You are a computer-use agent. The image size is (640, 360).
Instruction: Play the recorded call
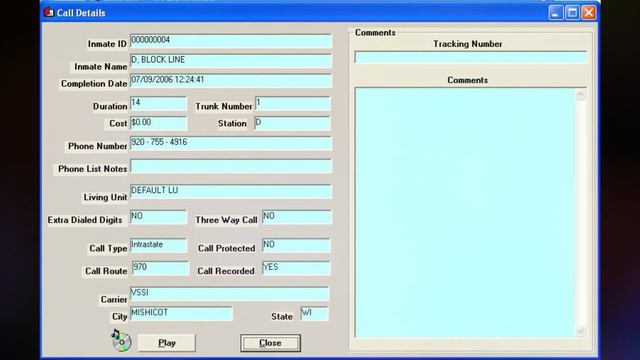tap(167, 343)
